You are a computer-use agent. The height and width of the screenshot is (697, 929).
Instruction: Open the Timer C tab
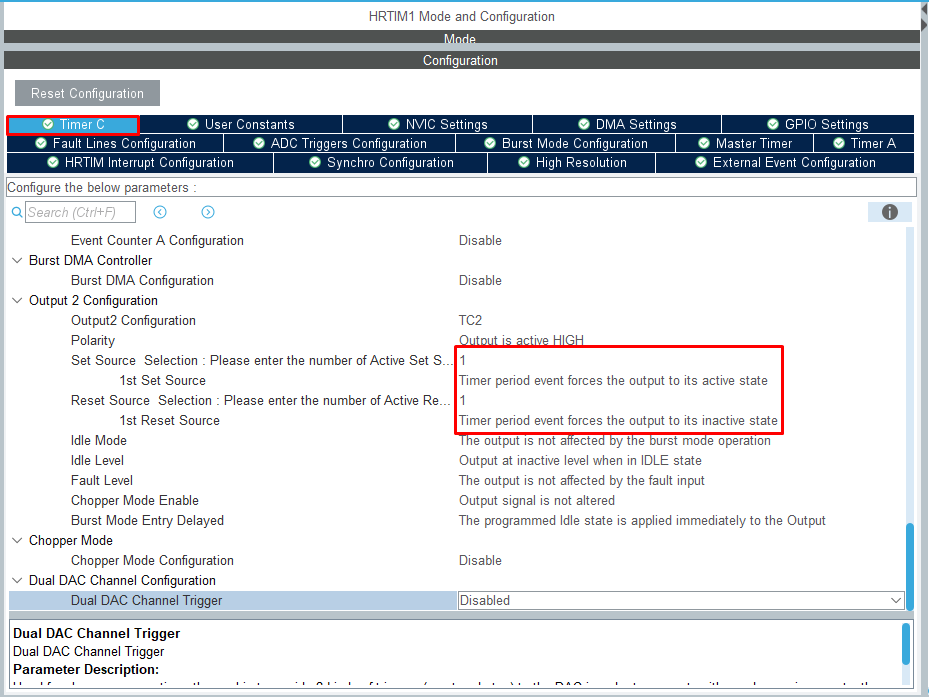[x=73, y=124]
